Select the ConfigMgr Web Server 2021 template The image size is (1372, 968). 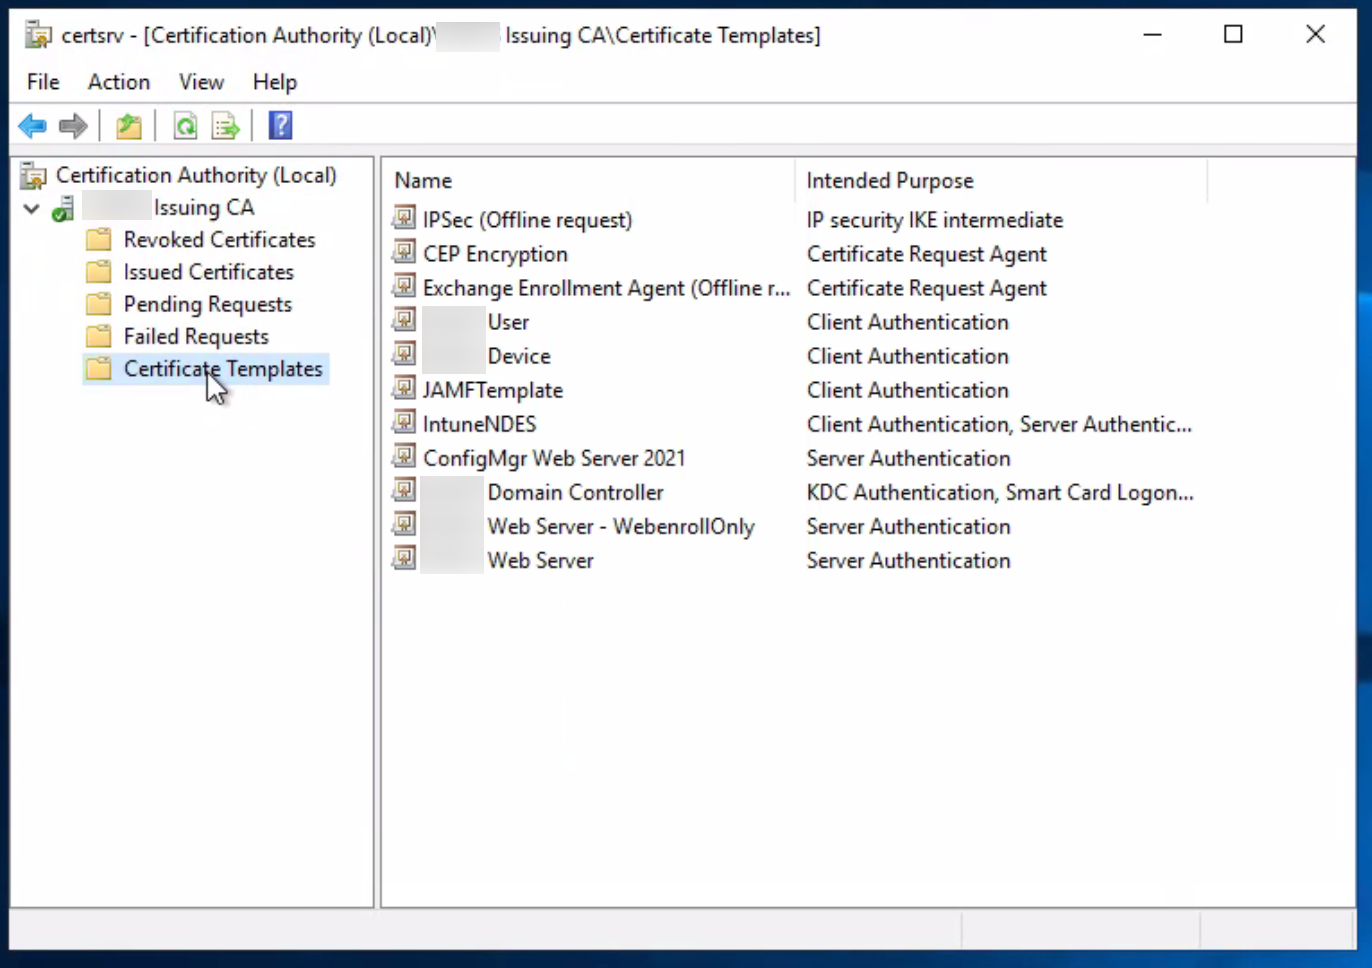pos(554,458)
